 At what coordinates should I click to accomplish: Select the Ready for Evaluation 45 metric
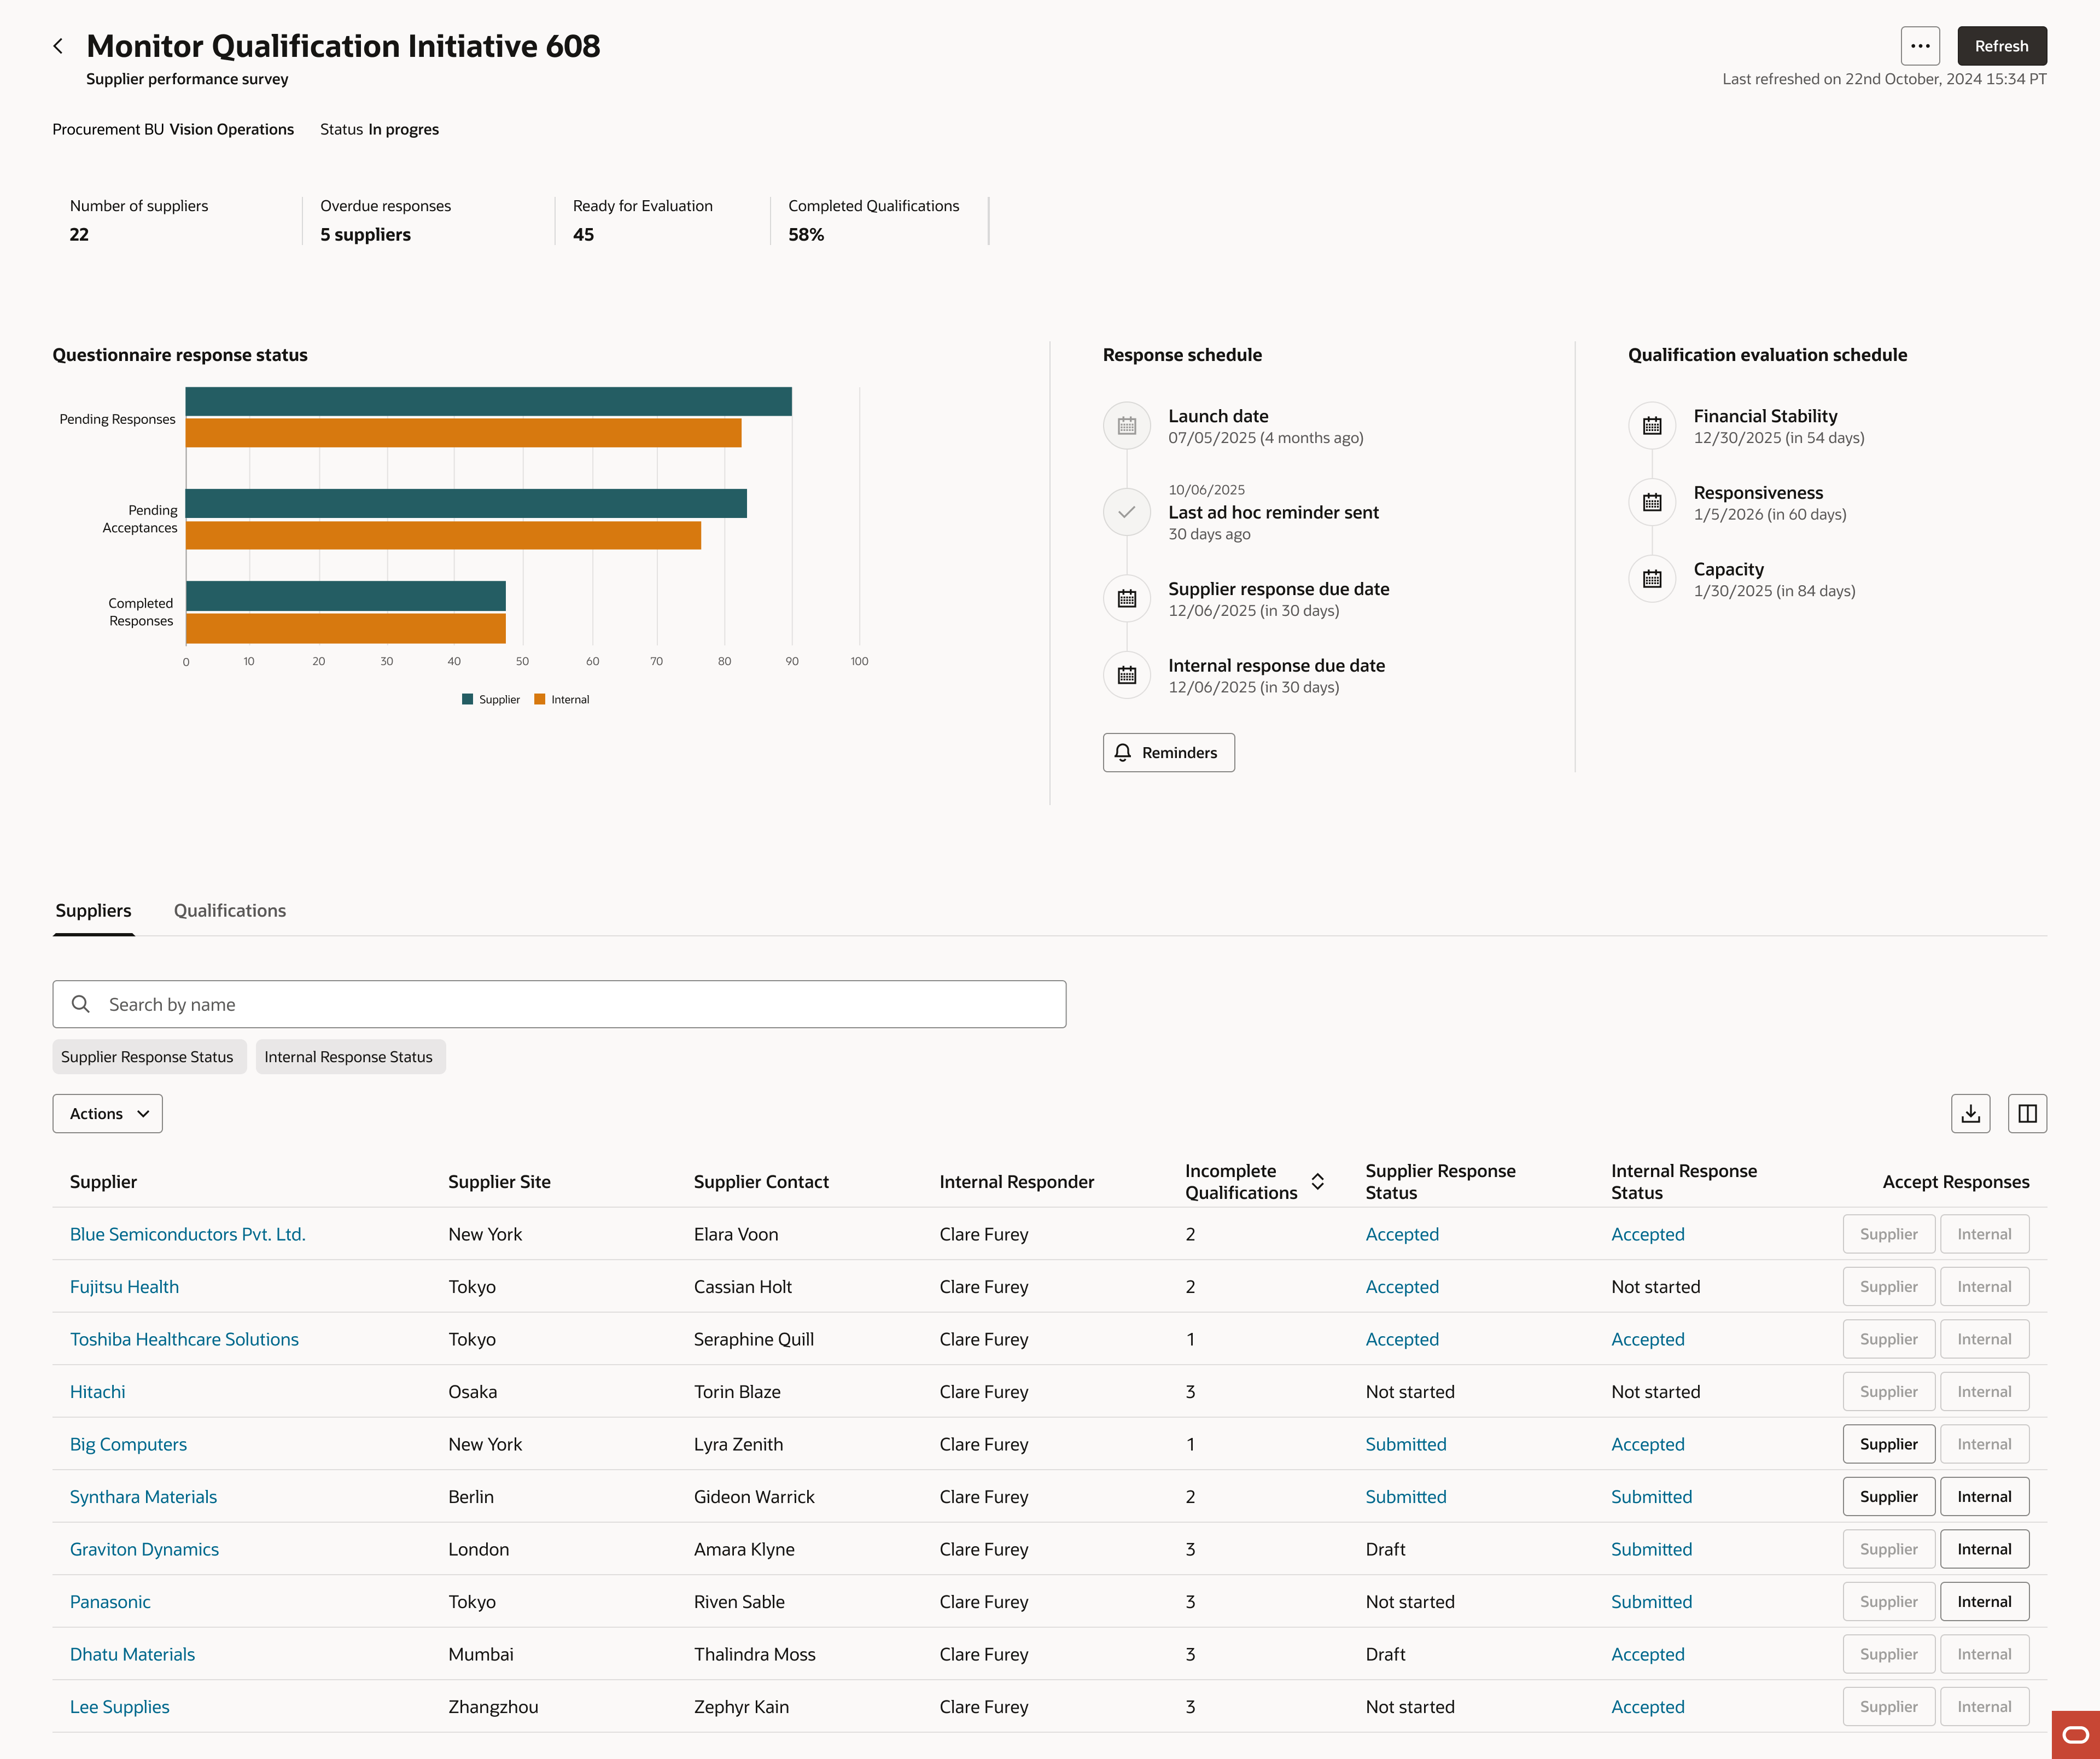[642, 220]
